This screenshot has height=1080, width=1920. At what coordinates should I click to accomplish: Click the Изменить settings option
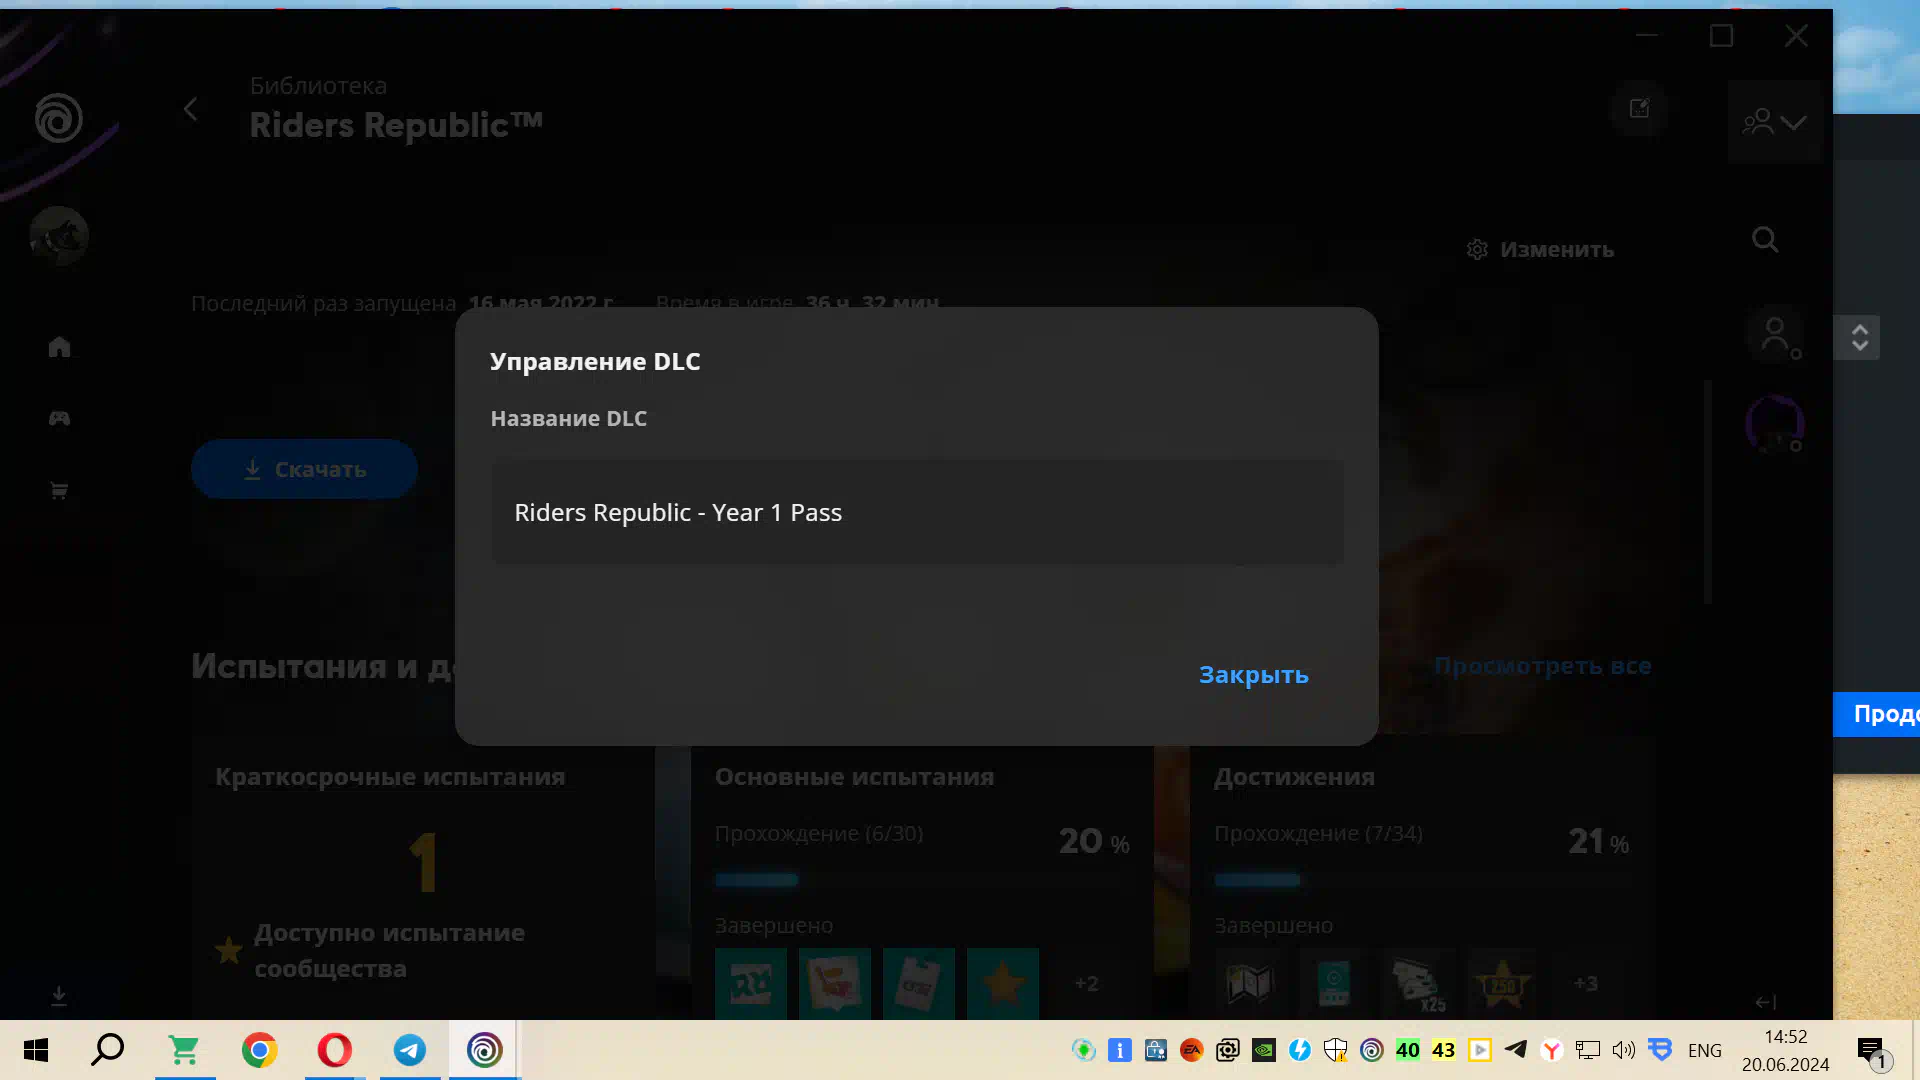[x=1540, y=249]
